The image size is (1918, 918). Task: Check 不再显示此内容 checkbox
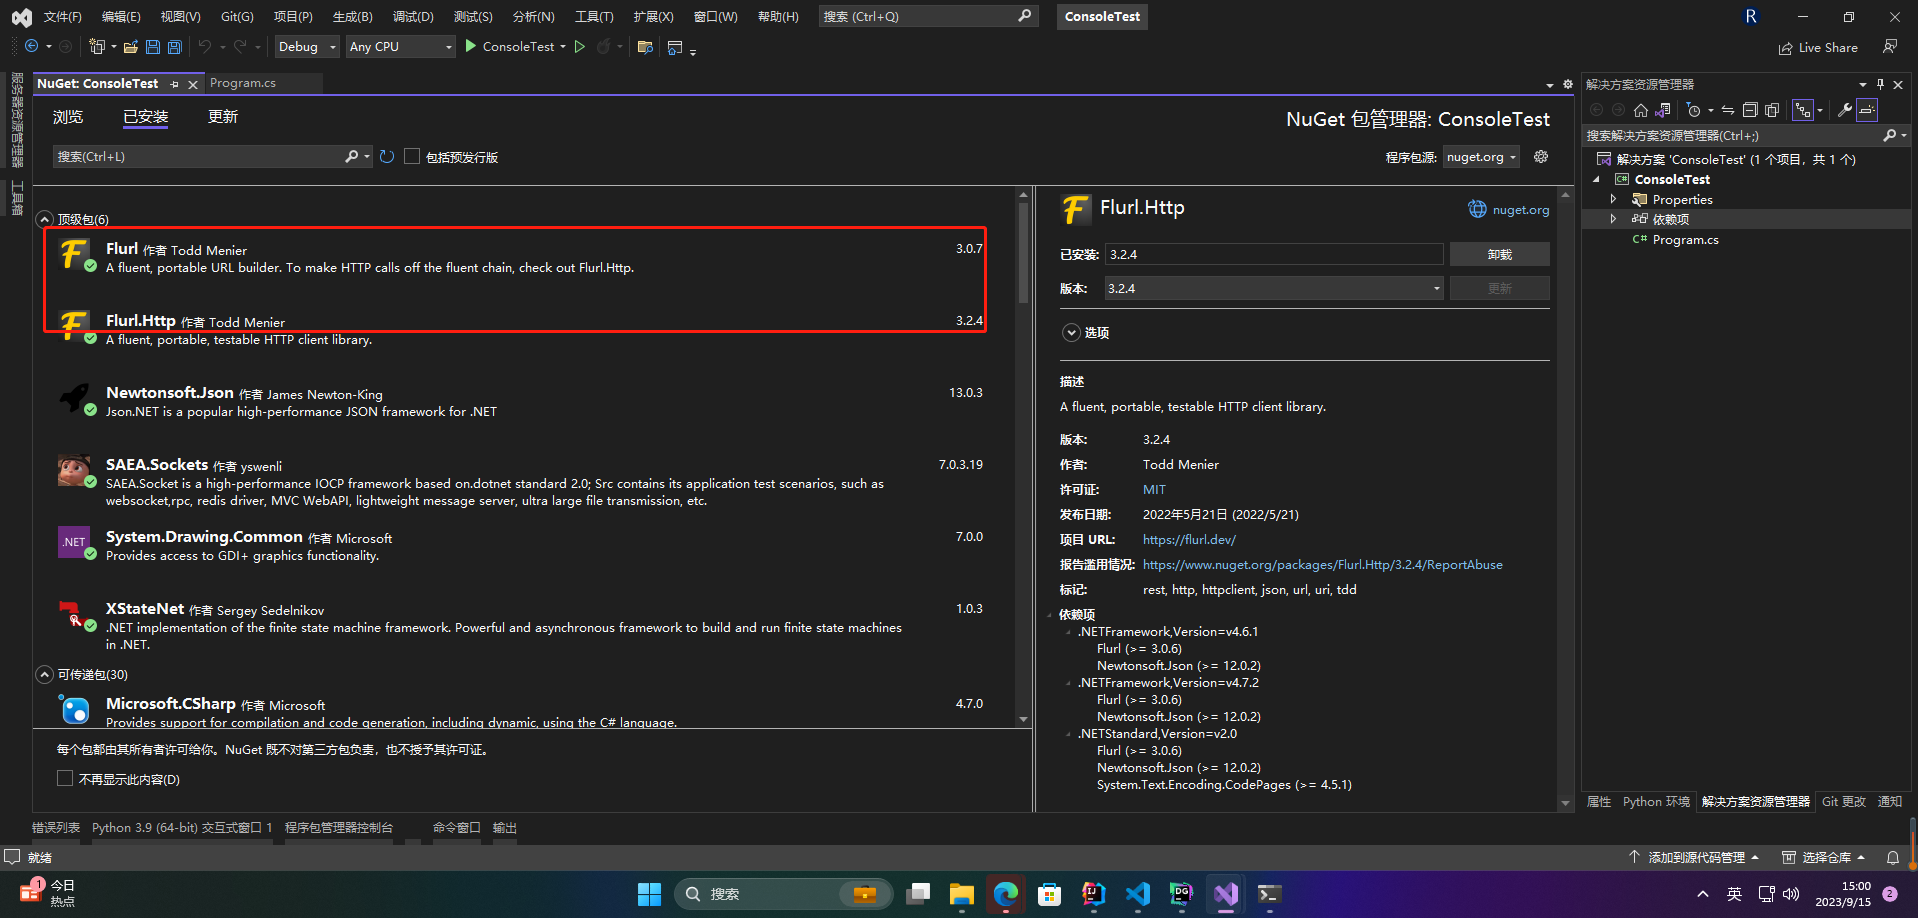pos(65,778)
